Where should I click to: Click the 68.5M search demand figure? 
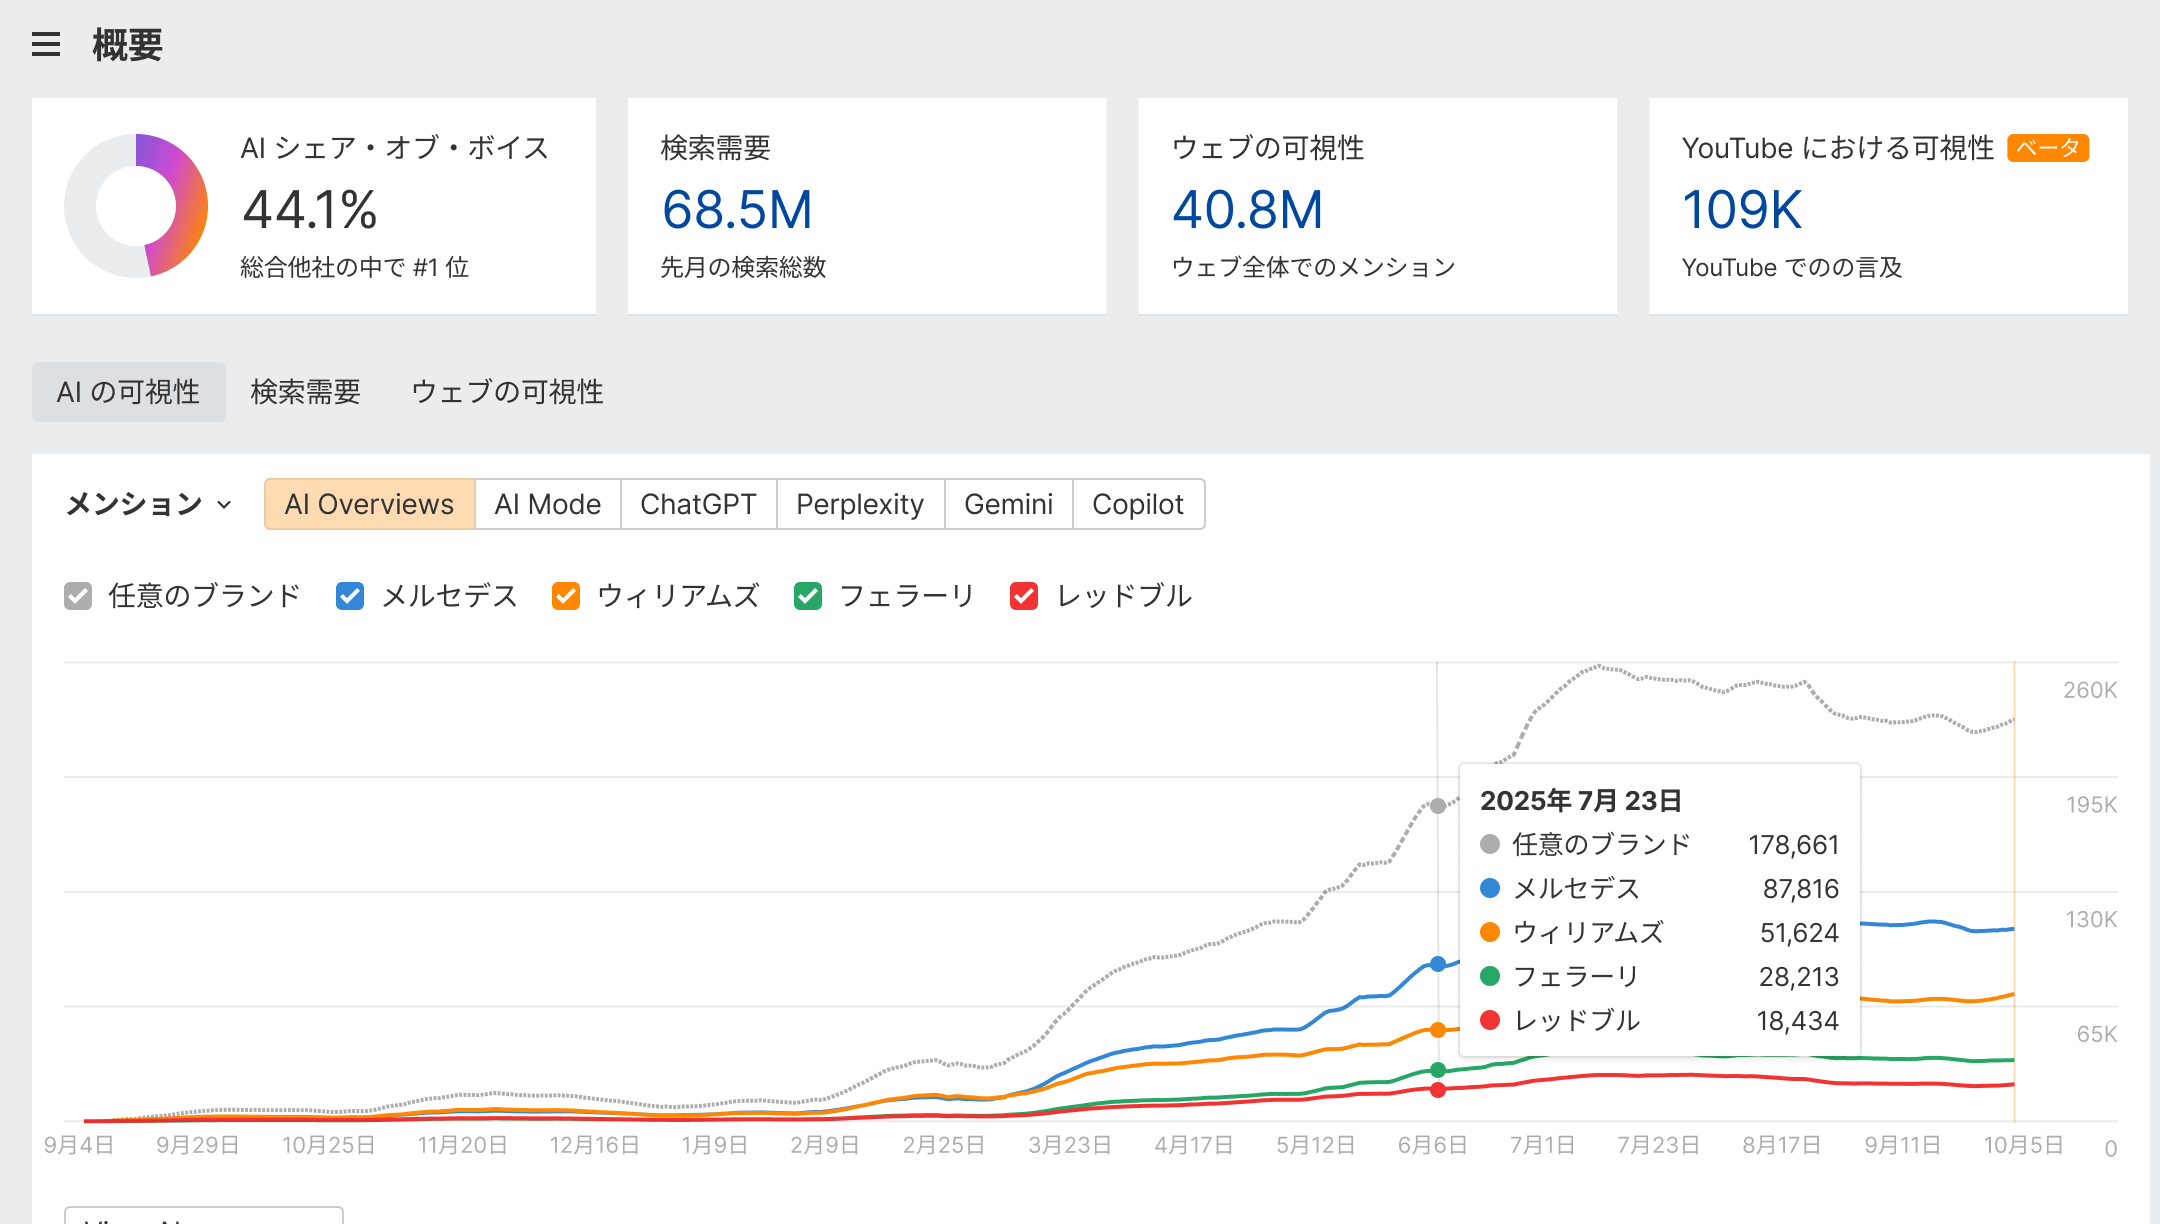tap(737, 210)
